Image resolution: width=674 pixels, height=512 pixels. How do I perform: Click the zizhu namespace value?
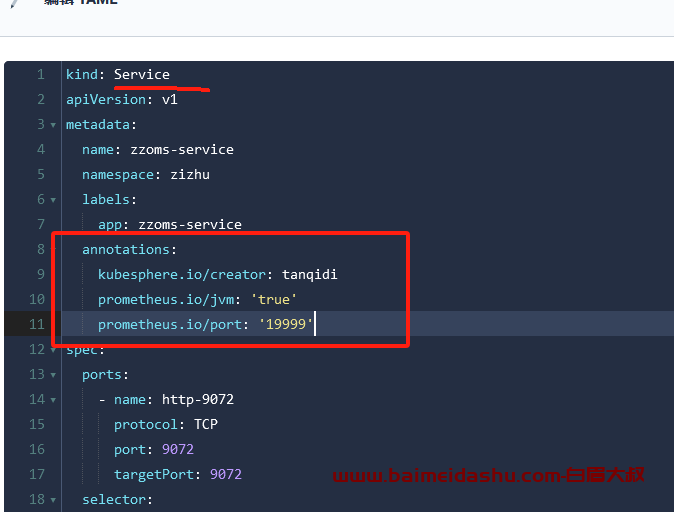click(190, 175)
